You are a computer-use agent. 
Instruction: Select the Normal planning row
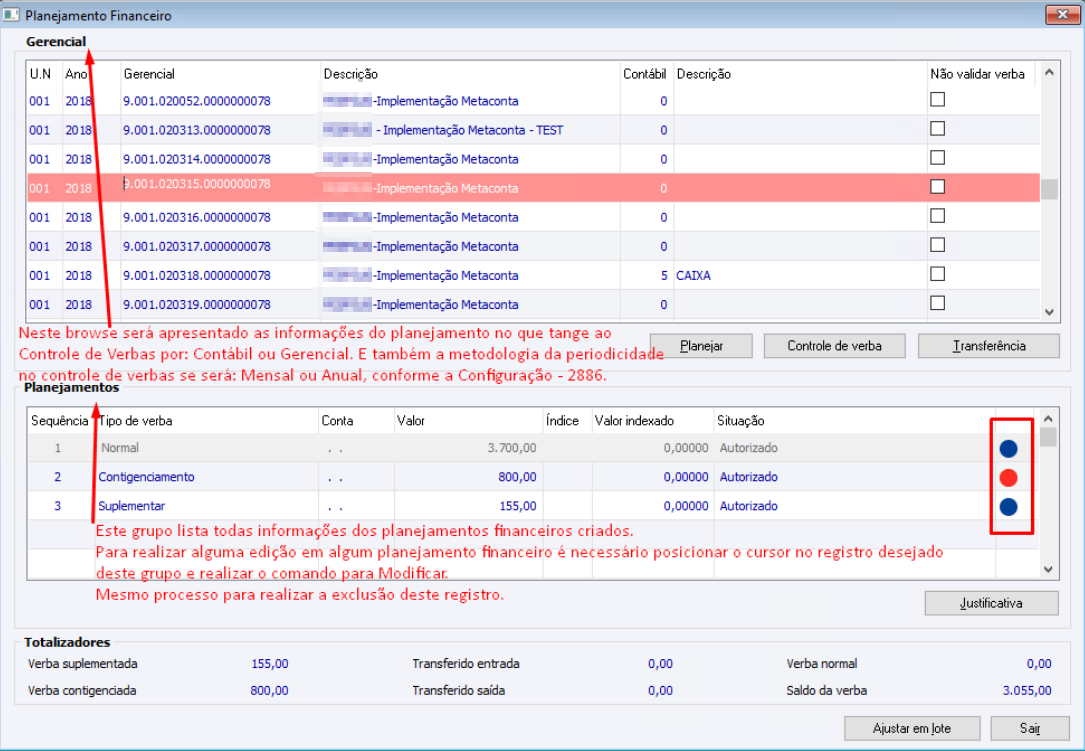[x=533, y=449]
